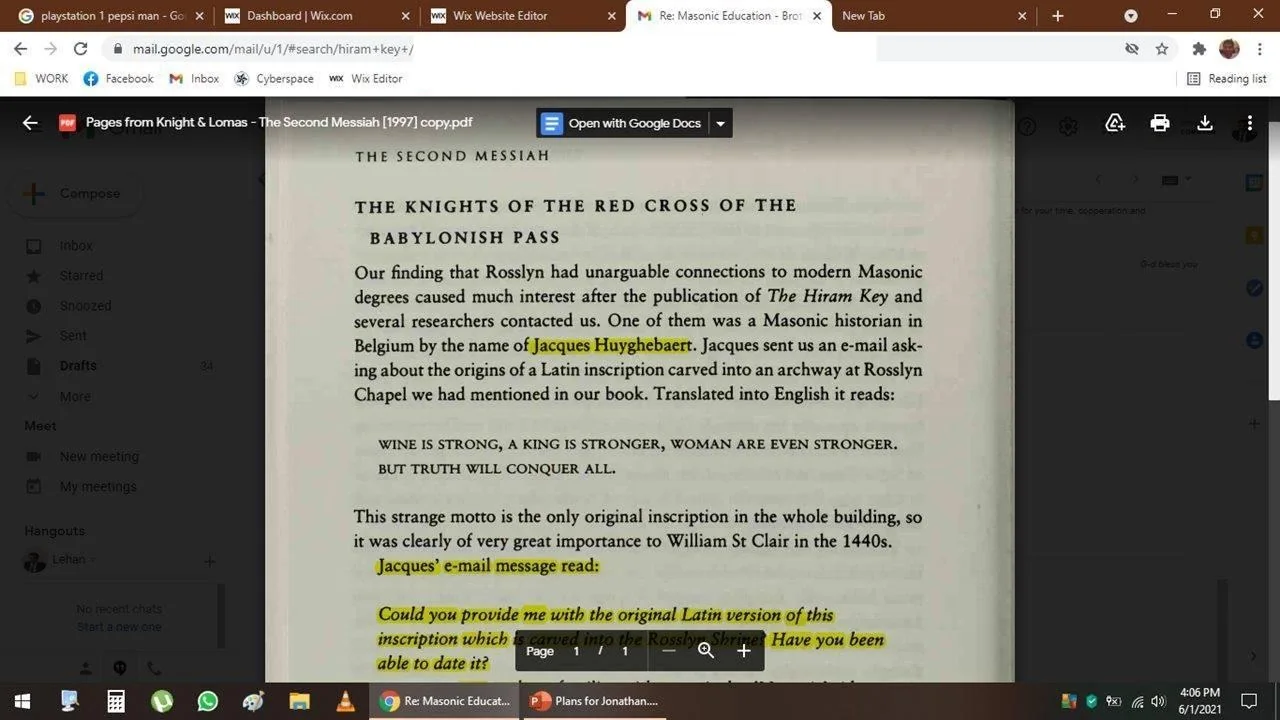Viewport: 1280px width, 720px height.
Task: Open My meetings in Meet
Action: (98, 487)
